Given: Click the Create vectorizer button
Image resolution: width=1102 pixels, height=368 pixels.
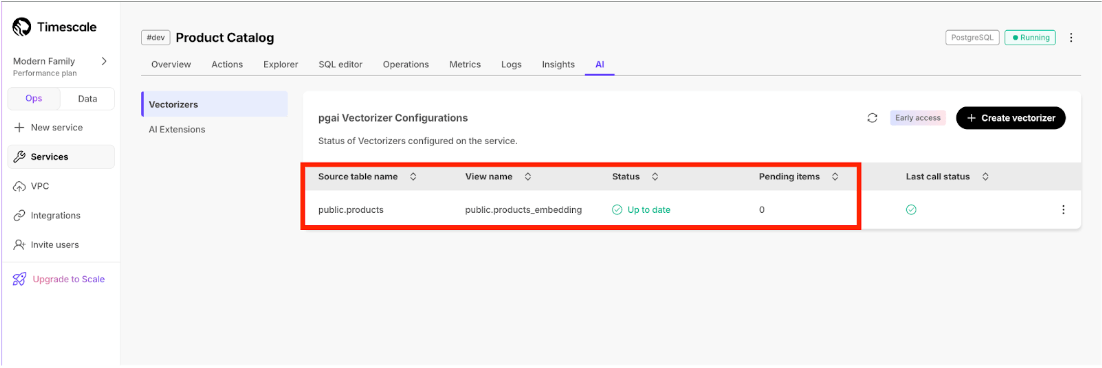Looking at the screenshot, I should pyautogui.click(x=1011, y=118).
